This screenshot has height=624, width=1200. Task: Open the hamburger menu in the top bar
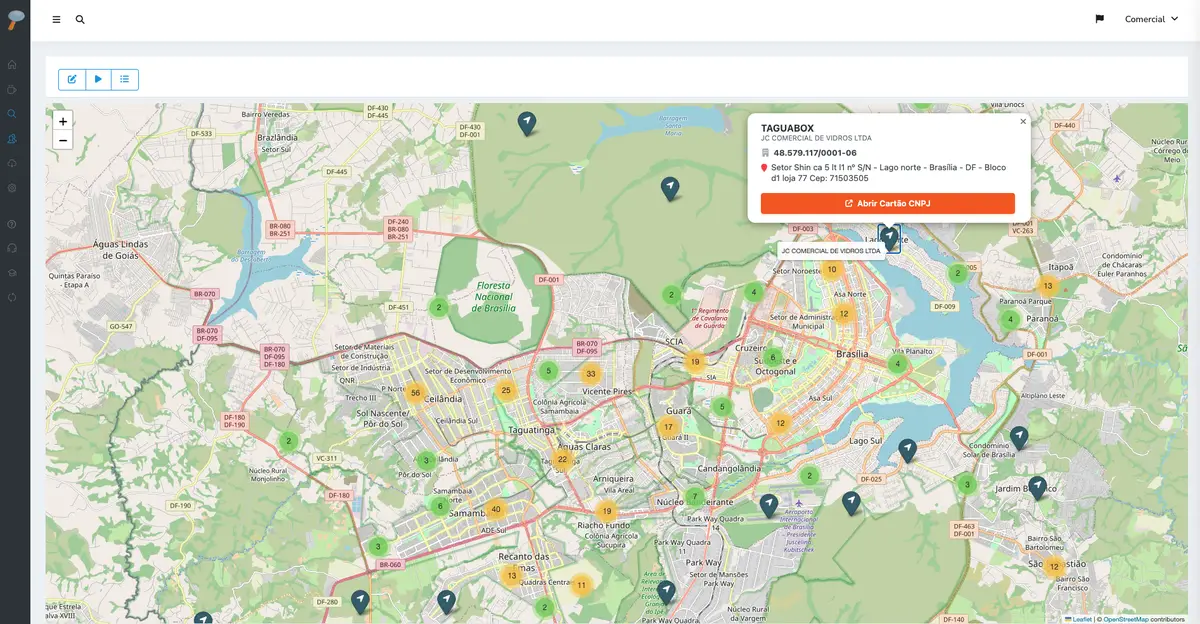56,19
